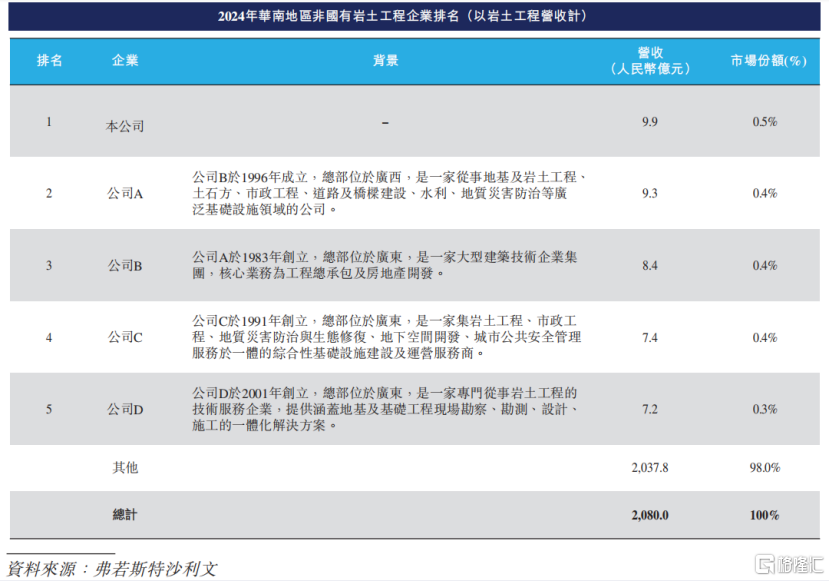
Task: Click the 市場份額(%) column header
Action: (x=766, y=60)
